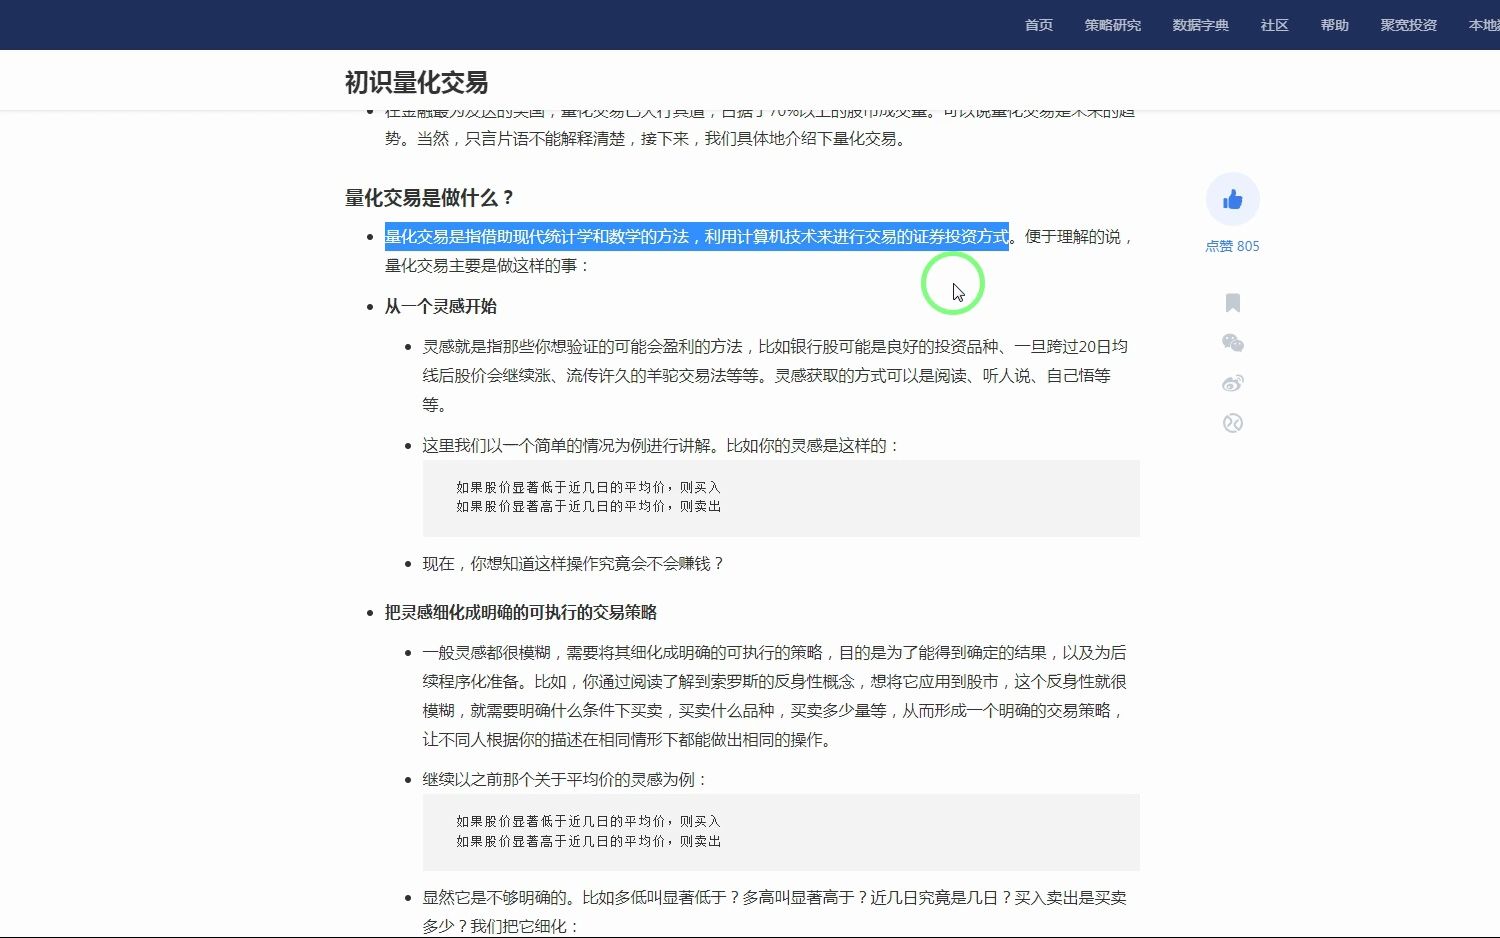The image size is (1500, 938).
Task: Open the 帮助 nav item
Action: tap(1335, 25)
